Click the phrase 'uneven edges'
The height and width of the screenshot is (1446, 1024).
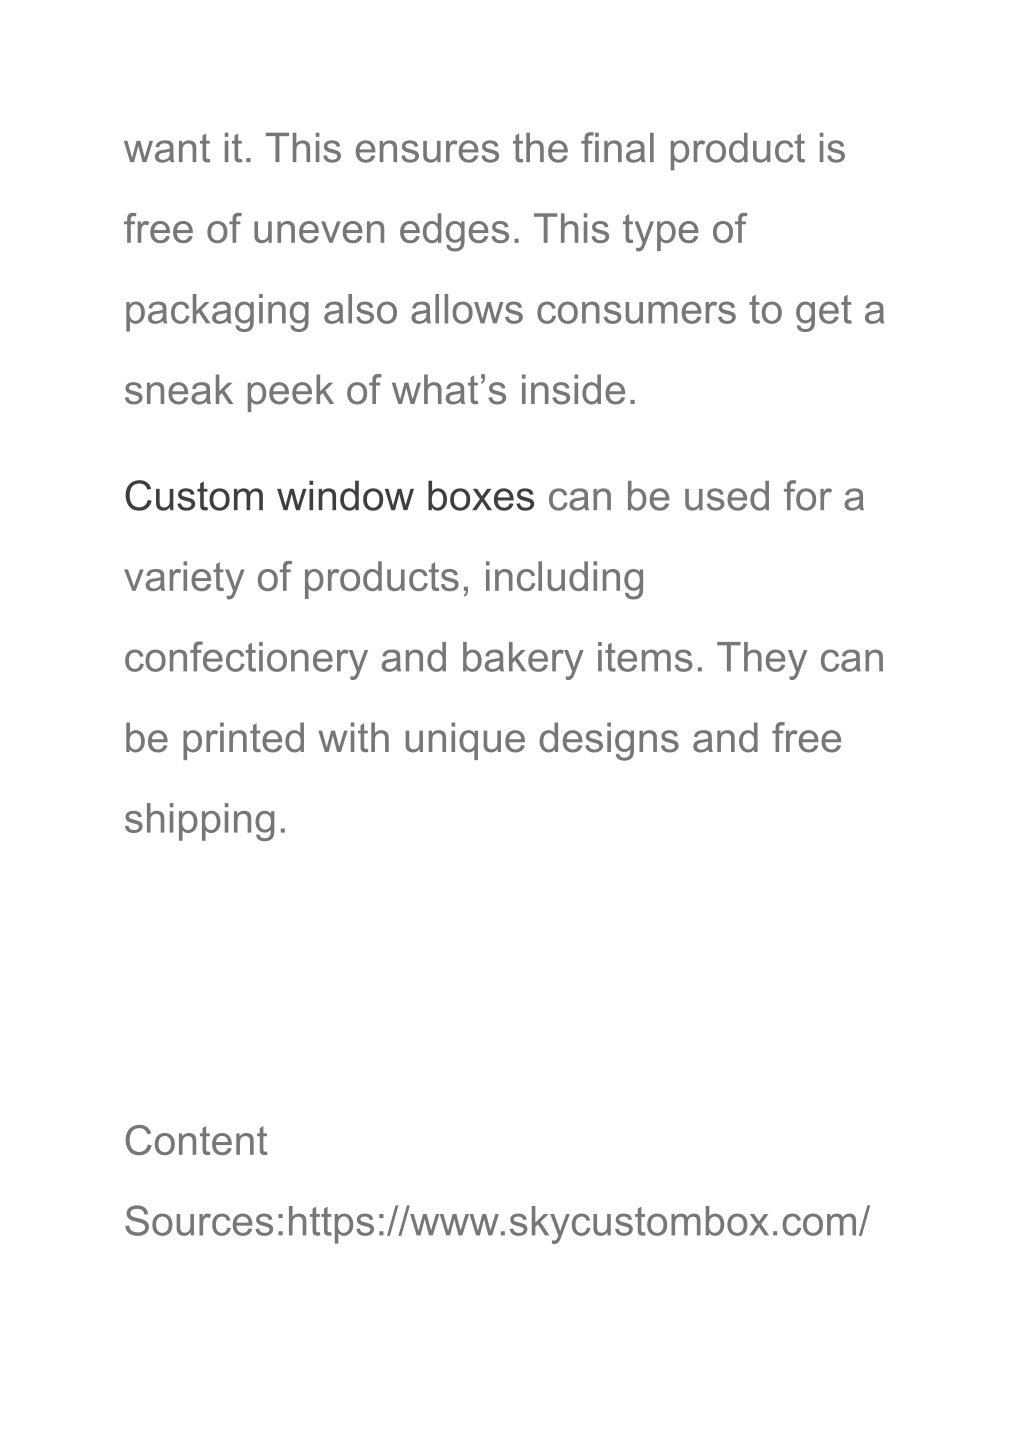tap(387, 230)
